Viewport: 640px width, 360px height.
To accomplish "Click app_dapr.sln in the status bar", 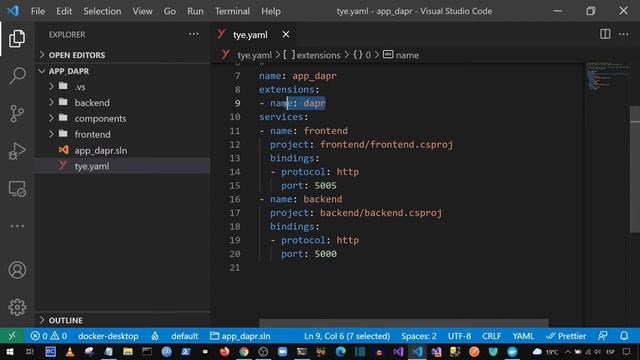I will click(x=240, y=336).
